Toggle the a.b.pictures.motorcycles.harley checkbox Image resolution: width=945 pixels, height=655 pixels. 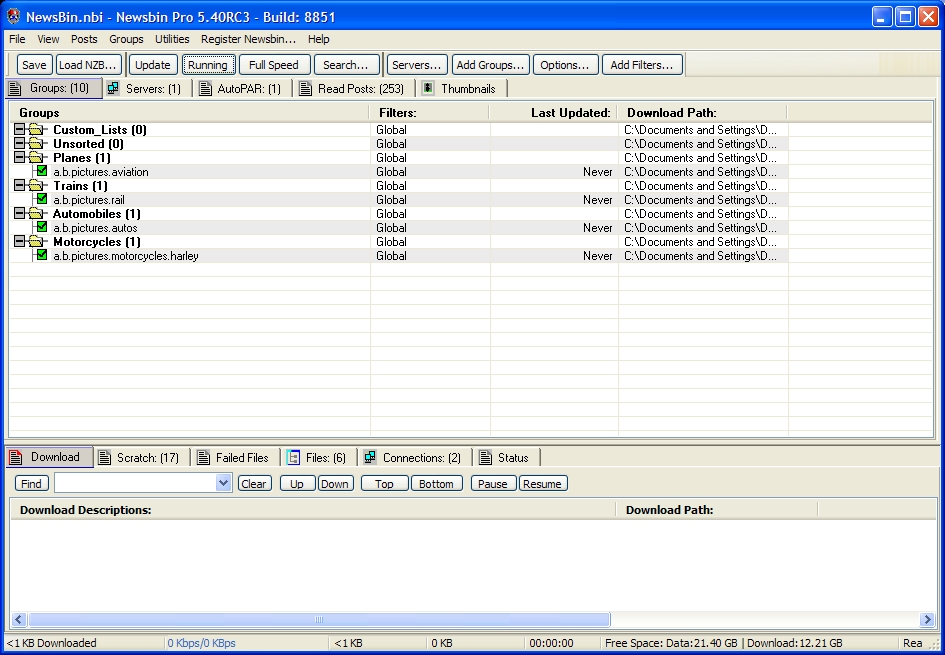[42, 255]
